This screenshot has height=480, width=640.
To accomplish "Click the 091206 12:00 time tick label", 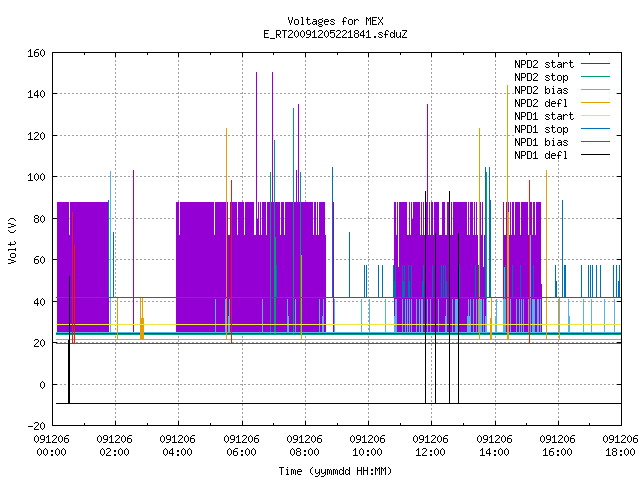I will 430,446.
